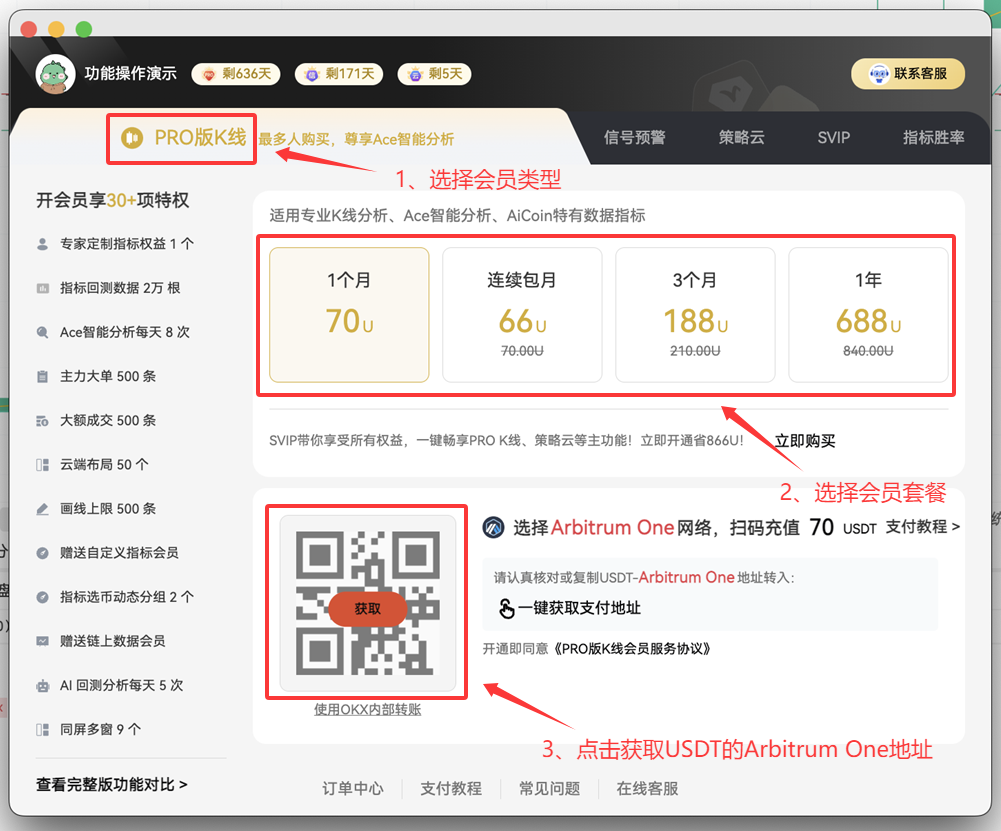Open the 剩636天 membership badge
Screen dimensions: 1001x831
(x=236, y=74)
